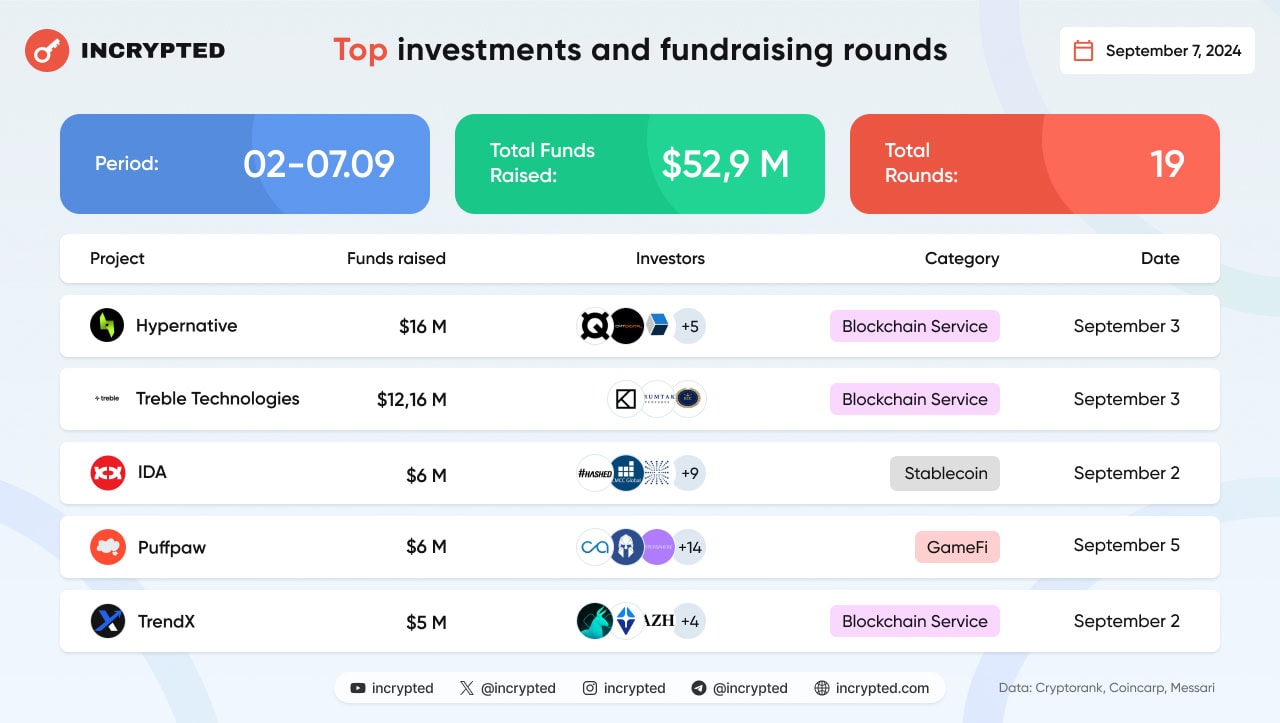
Task: Click the Instagram icon in footer
Action: click(x=590, y=688)
